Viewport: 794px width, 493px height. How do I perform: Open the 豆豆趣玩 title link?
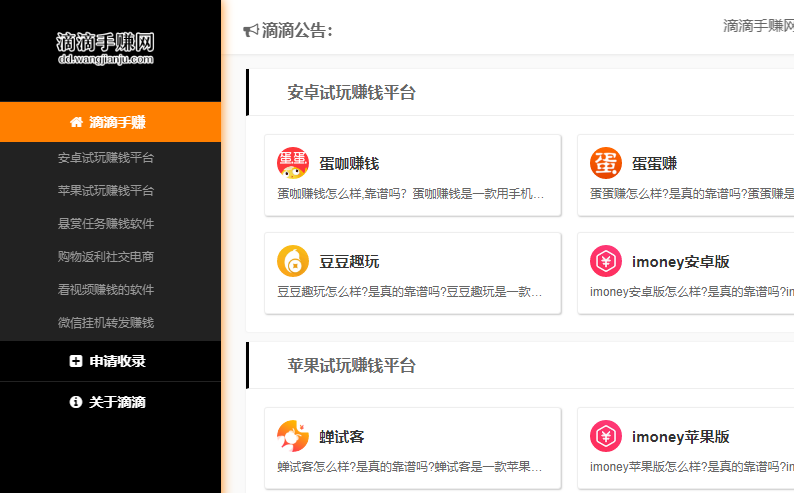point(349,262)
